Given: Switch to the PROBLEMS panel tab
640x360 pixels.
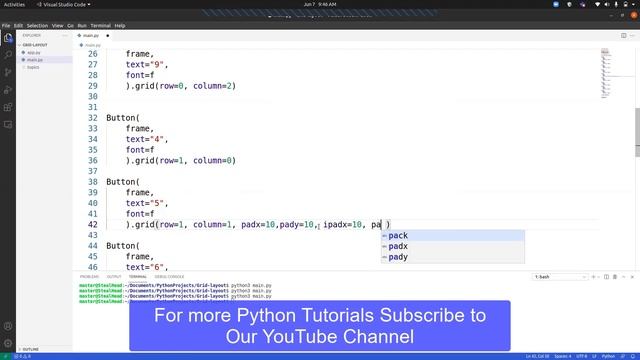Looking at the screenshot, I should pos(89,277).
